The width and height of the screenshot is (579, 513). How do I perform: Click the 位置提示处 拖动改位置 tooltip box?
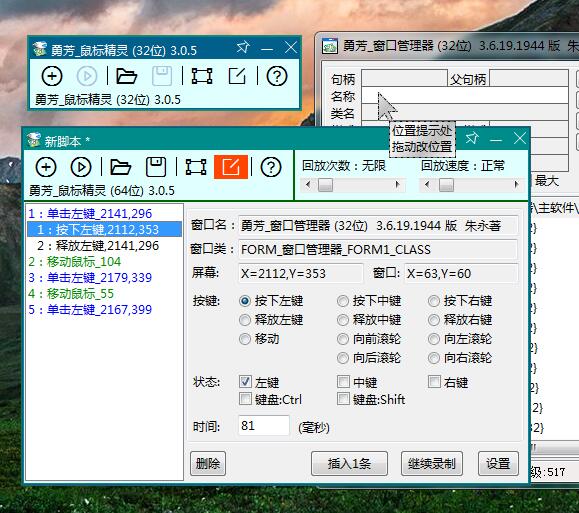tap(422, 139)
